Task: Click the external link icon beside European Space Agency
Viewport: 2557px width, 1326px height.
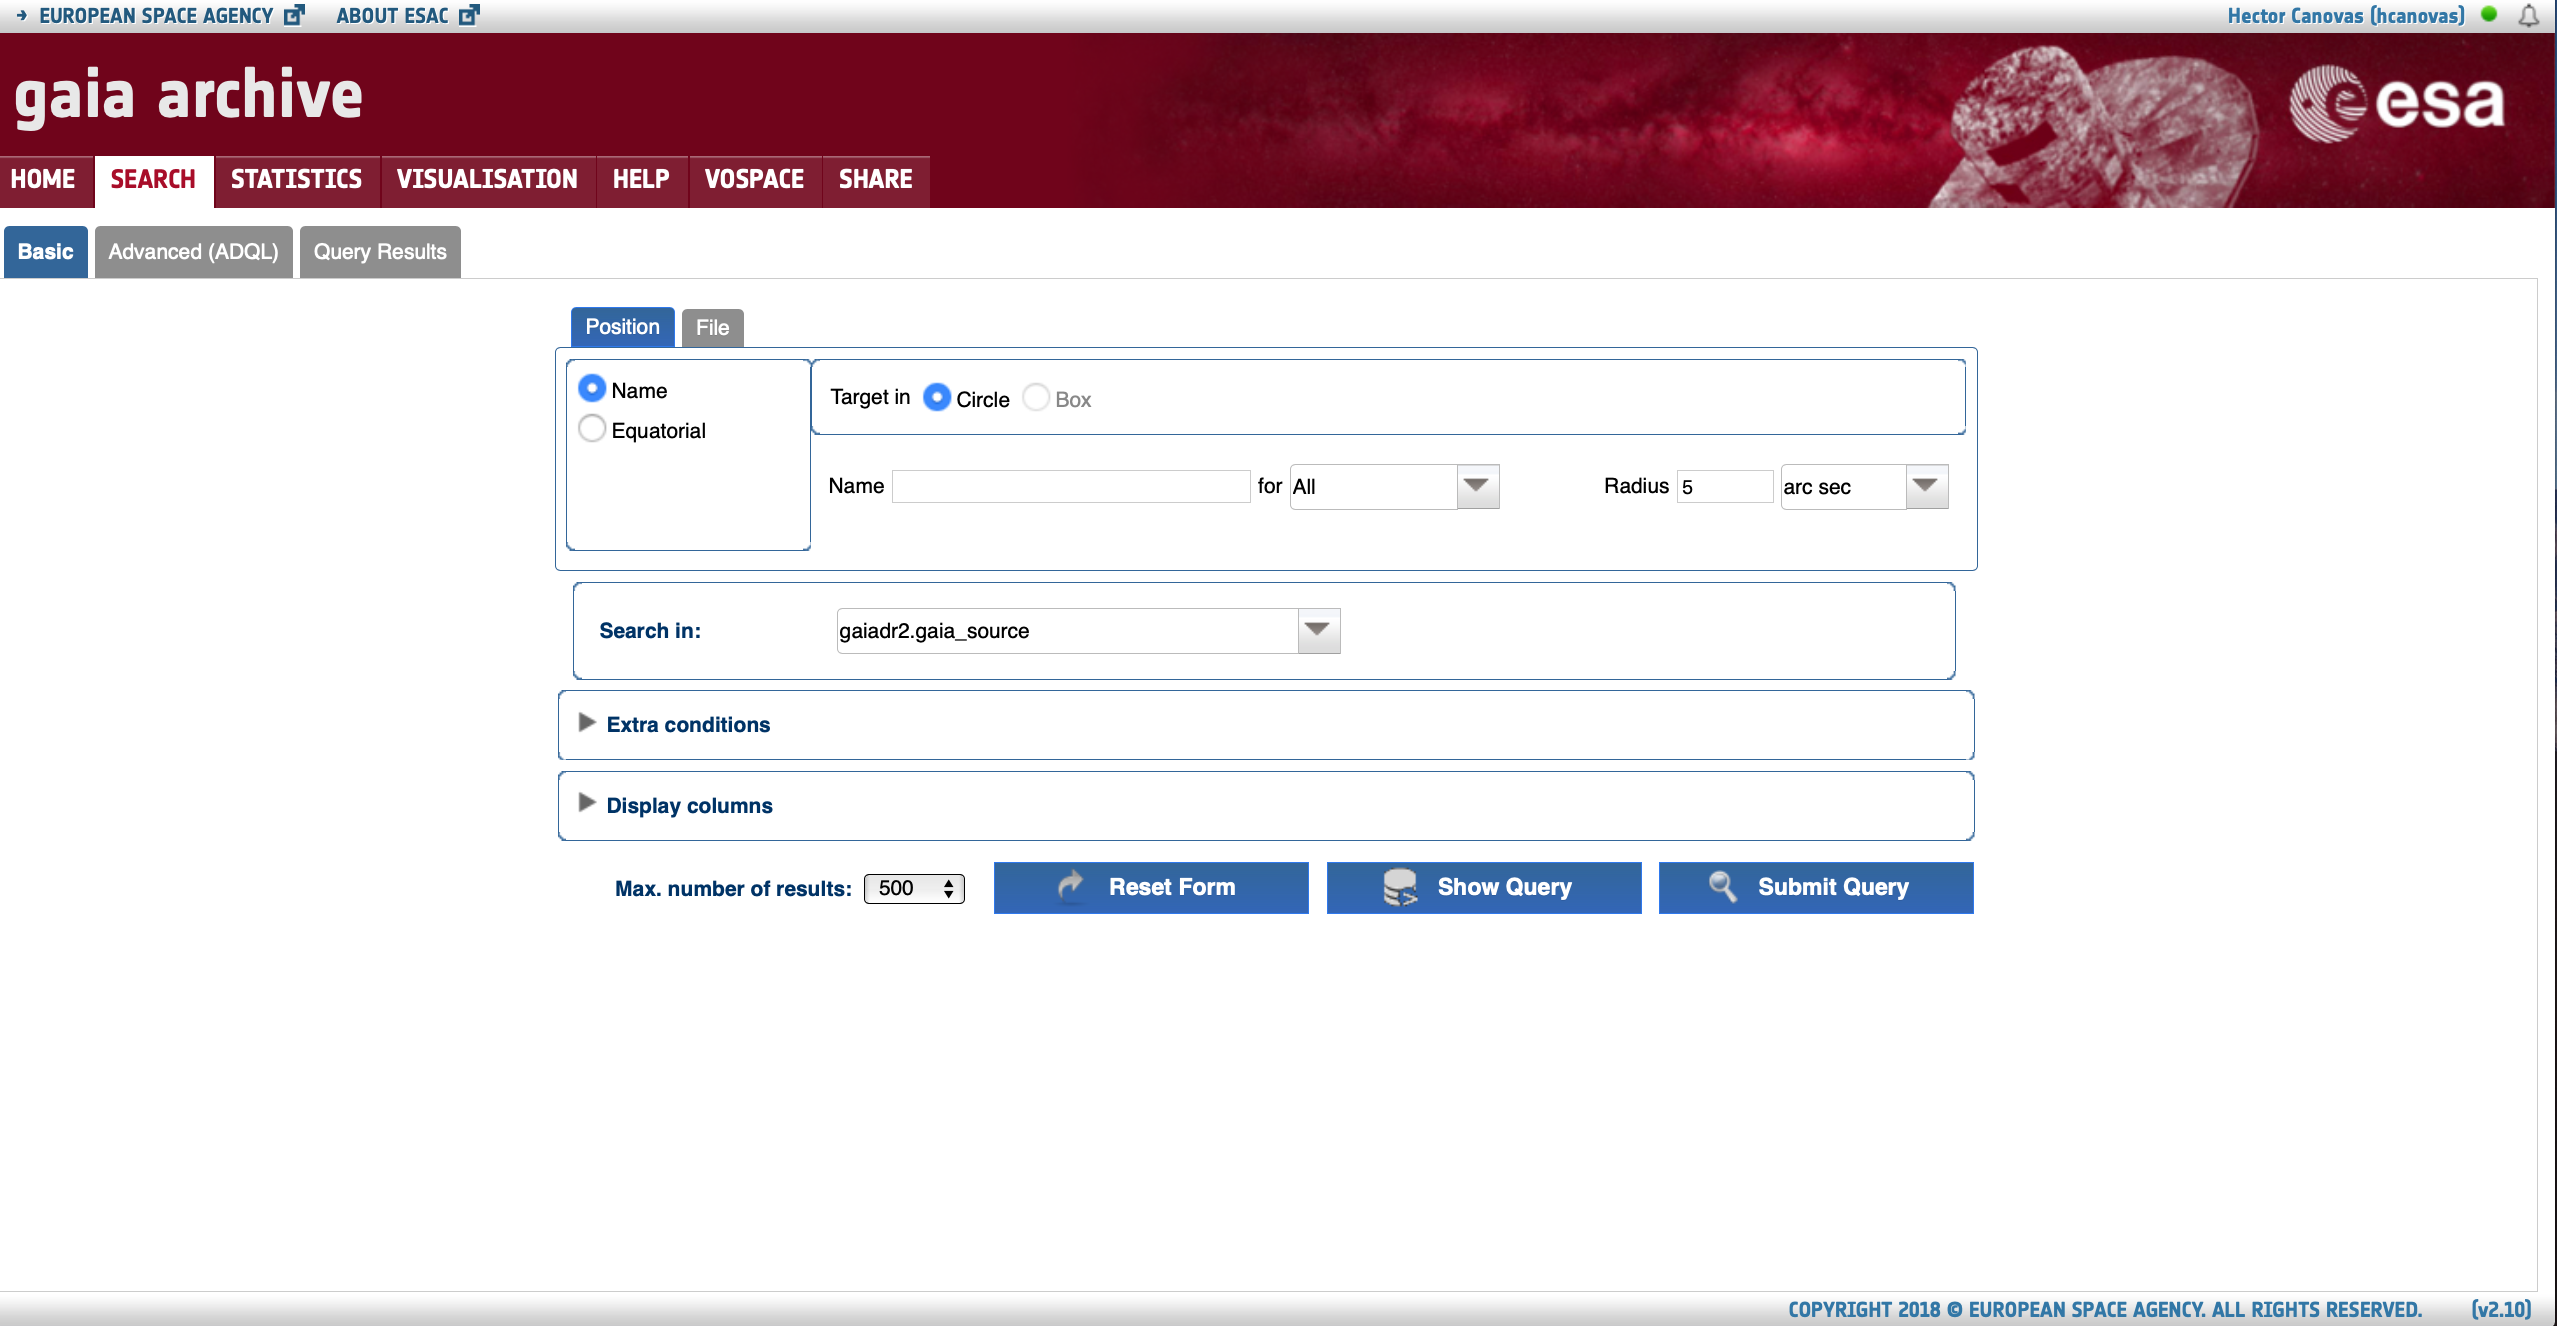Action: [x=294, y=15]
